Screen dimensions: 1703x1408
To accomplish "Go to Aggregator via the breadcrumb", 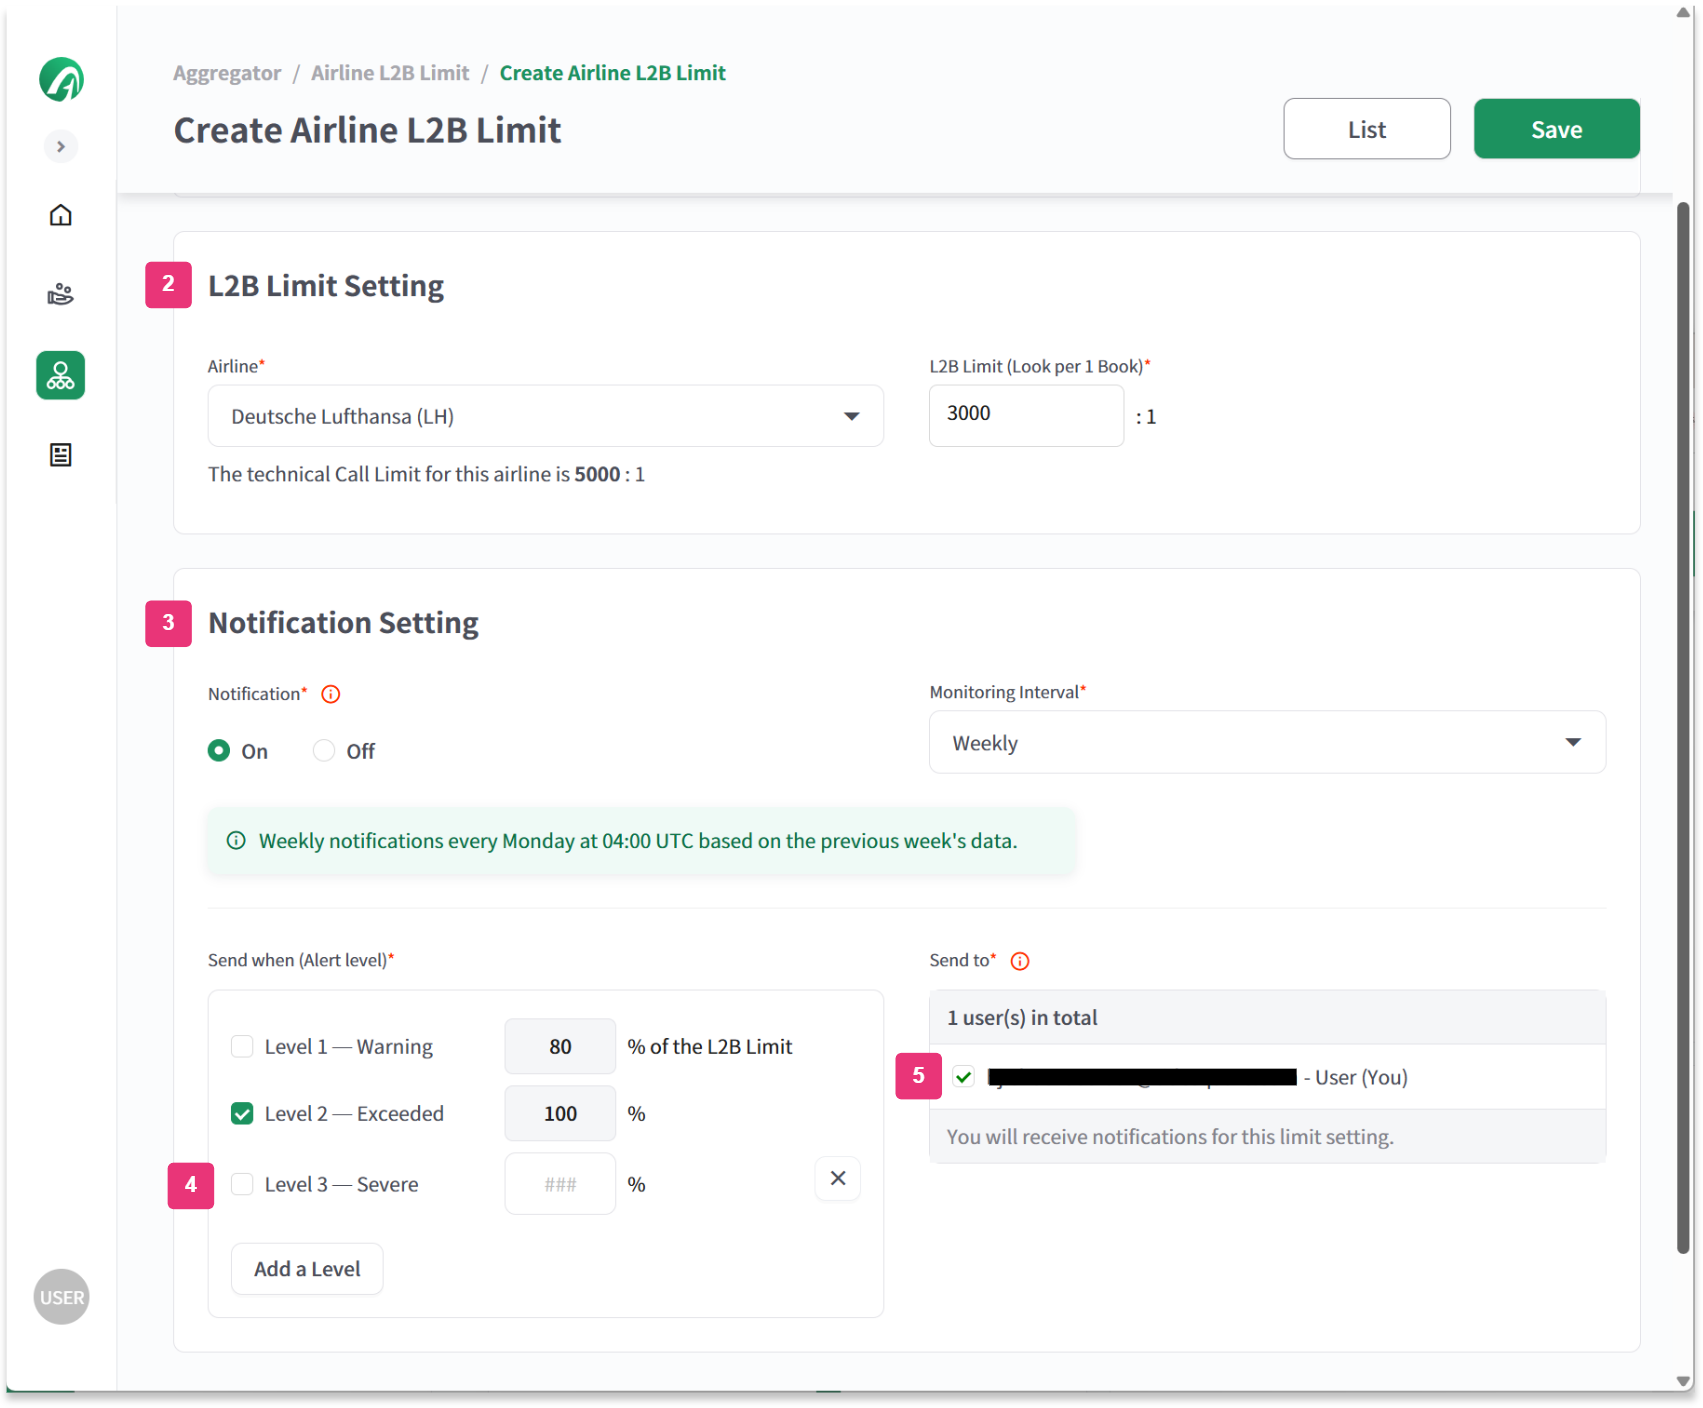I will pos(226,72).
